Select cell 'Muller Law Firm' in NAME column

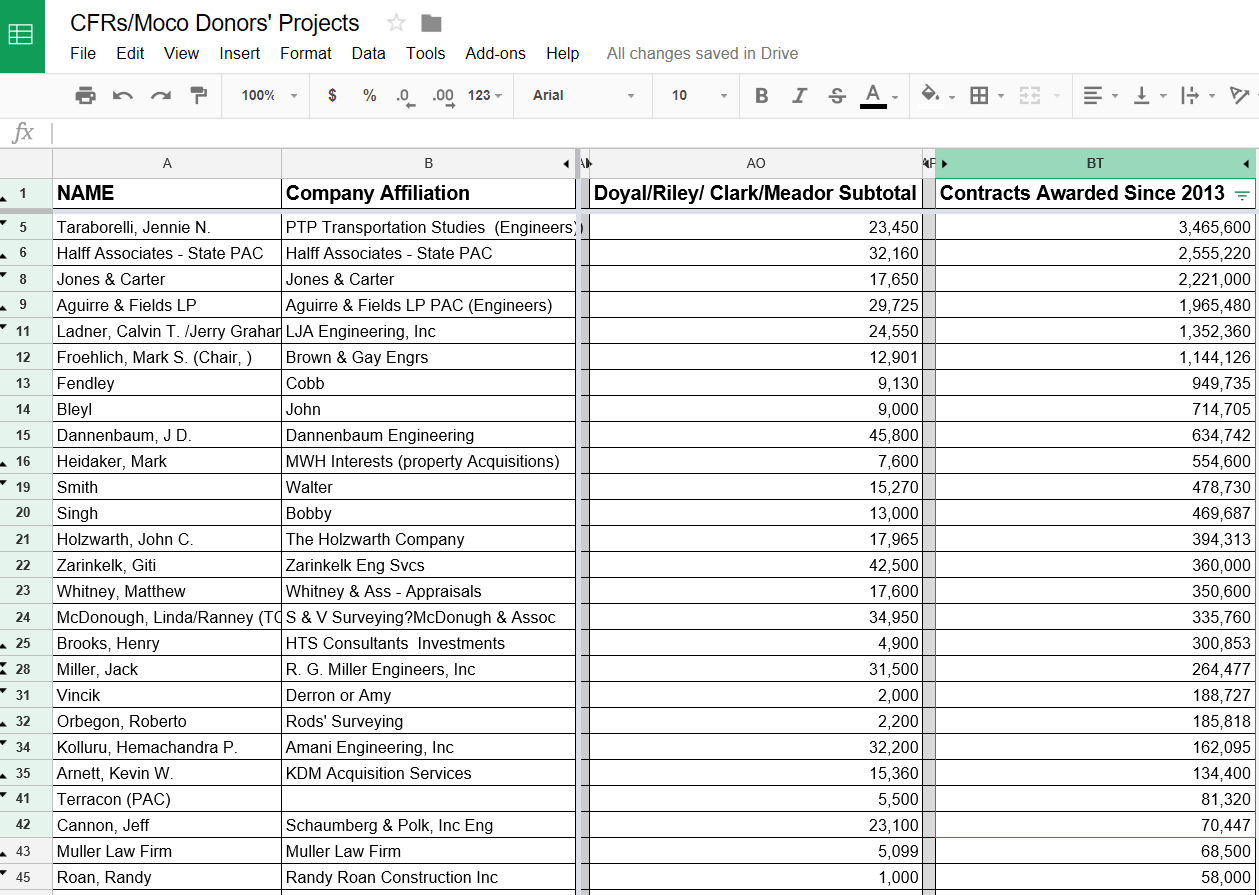(167, 851)
